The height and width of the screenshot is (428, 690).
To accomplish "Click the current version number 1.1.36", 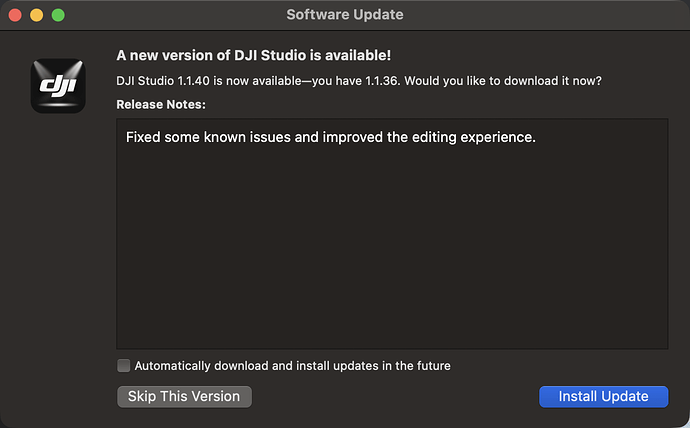I will click(383, 81).
